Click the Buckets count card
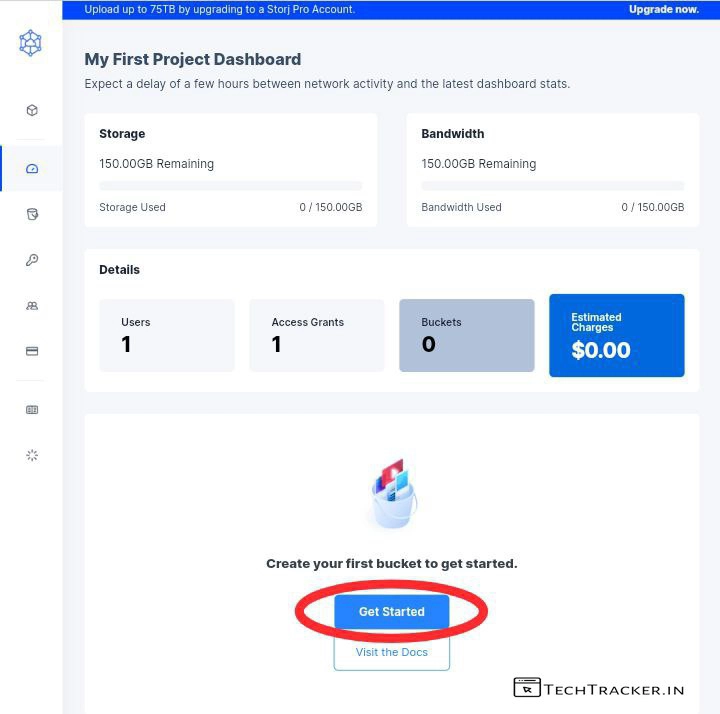 click(466, 336)
